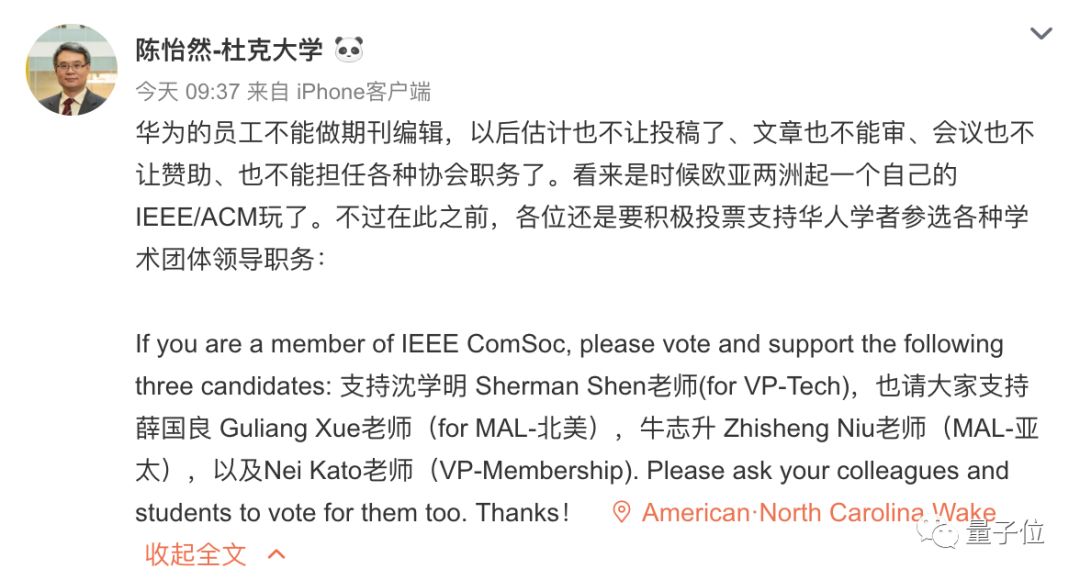Open the American·North Carolina Wake location link

tap(818, 513)
